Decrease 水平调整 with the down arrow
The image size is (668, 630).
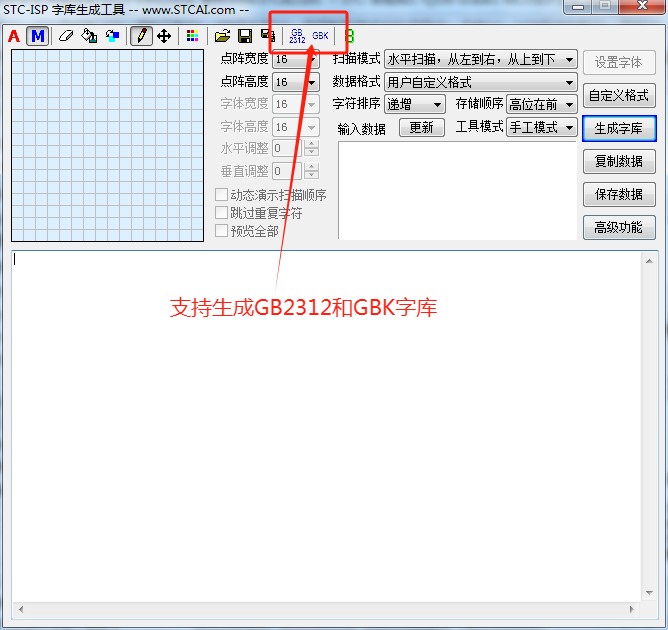tap(312, 152)
